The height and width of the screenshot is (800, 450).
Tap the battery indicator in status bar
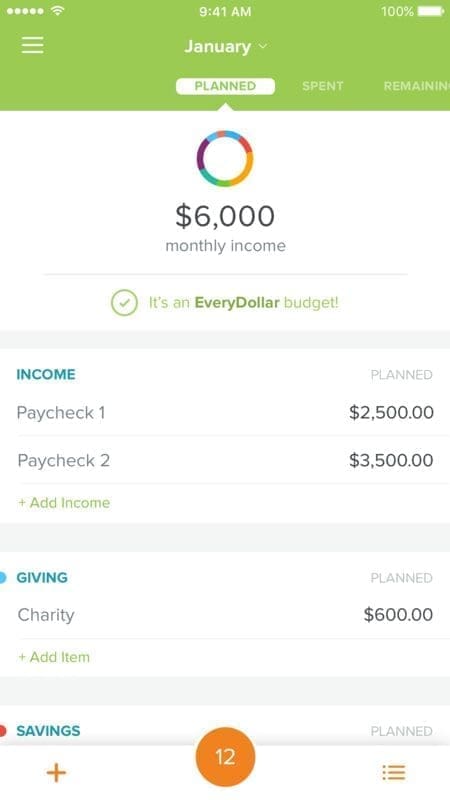coord(431,11)
